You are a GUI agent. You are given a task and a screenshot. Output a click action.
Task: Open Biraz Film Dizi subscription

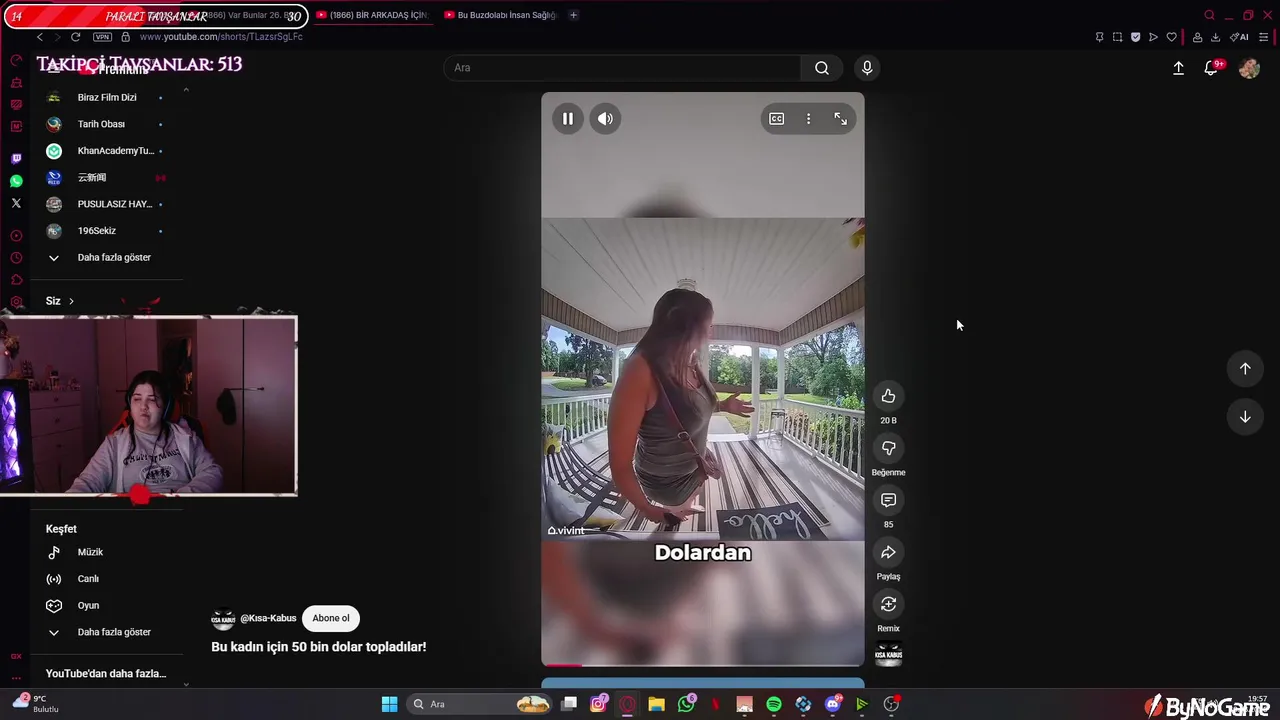(x=107, y=98)
